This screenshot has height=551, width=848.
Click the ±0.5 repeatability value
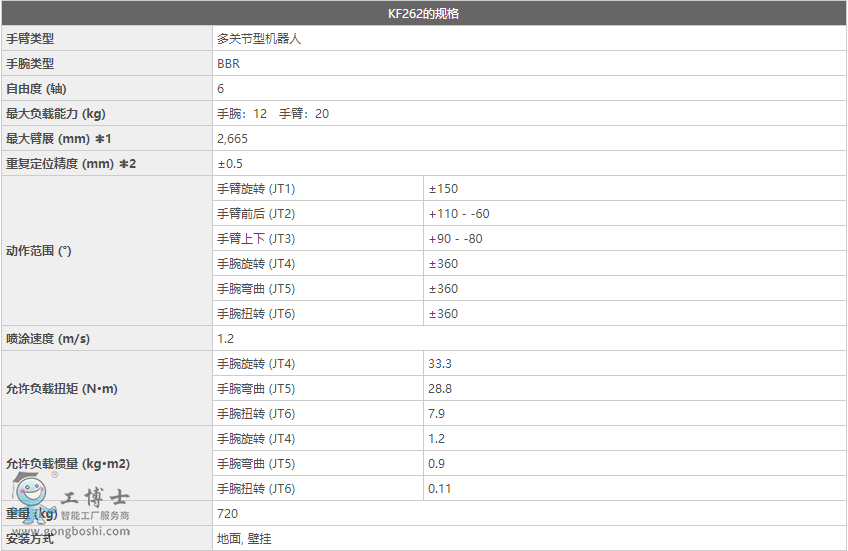click(x=230, y=164)
